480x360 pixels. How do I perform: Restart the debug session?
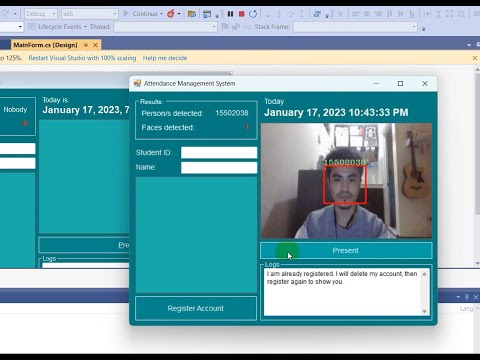253,14
